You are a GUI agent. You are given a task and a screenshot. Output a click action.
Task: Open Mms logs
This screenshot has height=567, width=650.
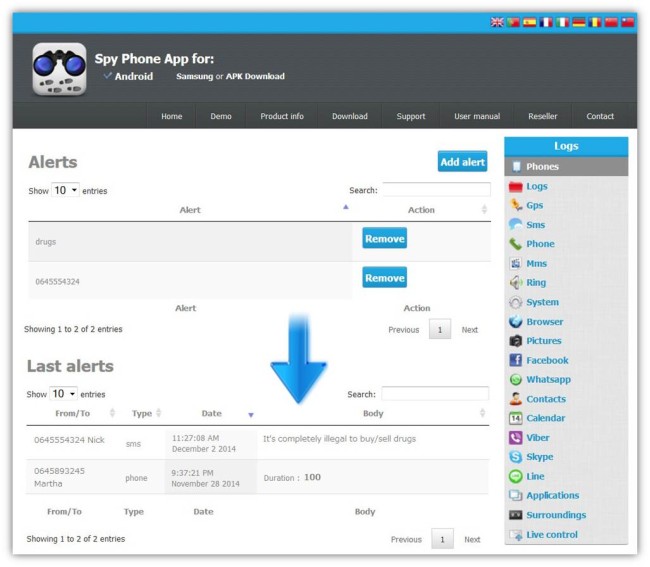pyautogui.click(x=528, y=264)
